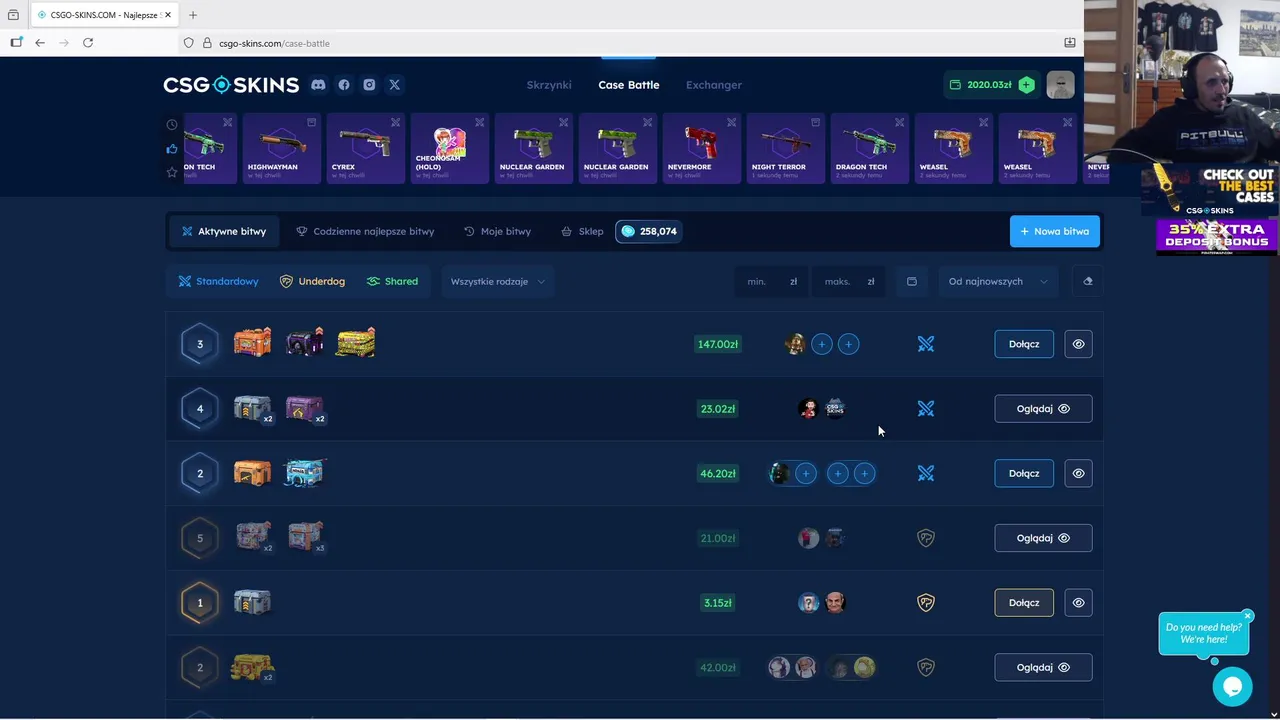This screenshot has width=1280, height=720.
Task: Join the 147.00zł battle with Dołącz
Action: coord(1024,344)
